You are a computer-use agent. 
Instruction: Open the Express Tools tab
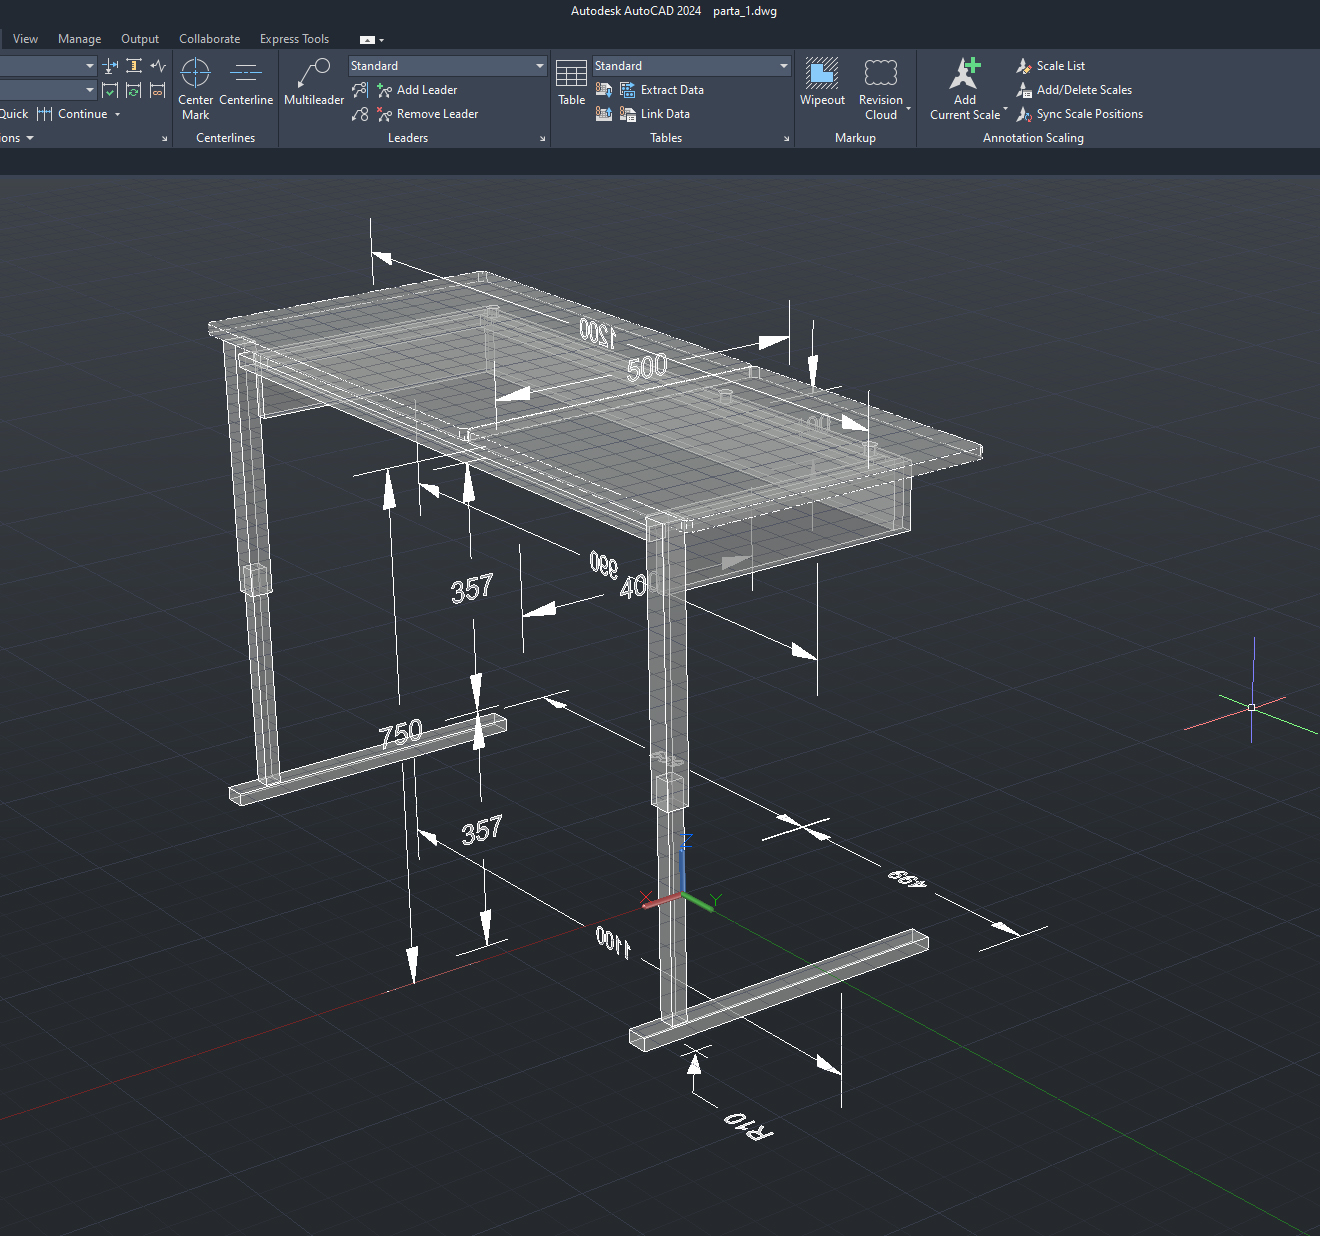click(x=294, y=39)
